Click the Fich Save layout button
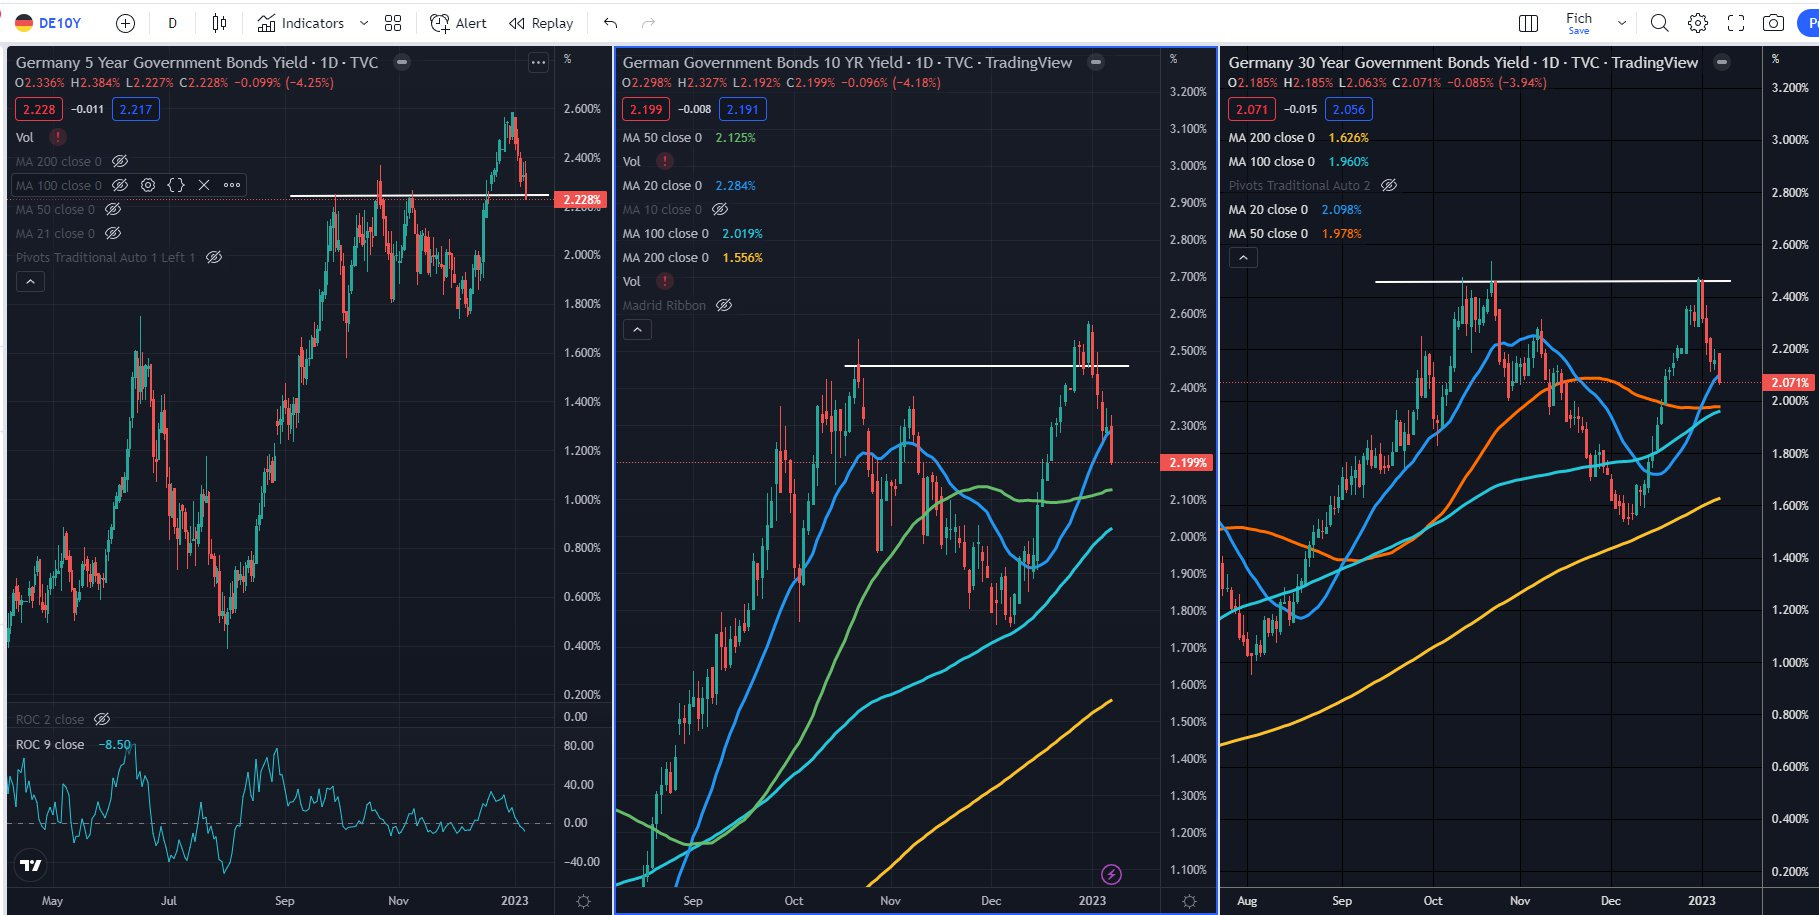The image size is (1819, 915). click(1579, 23)
